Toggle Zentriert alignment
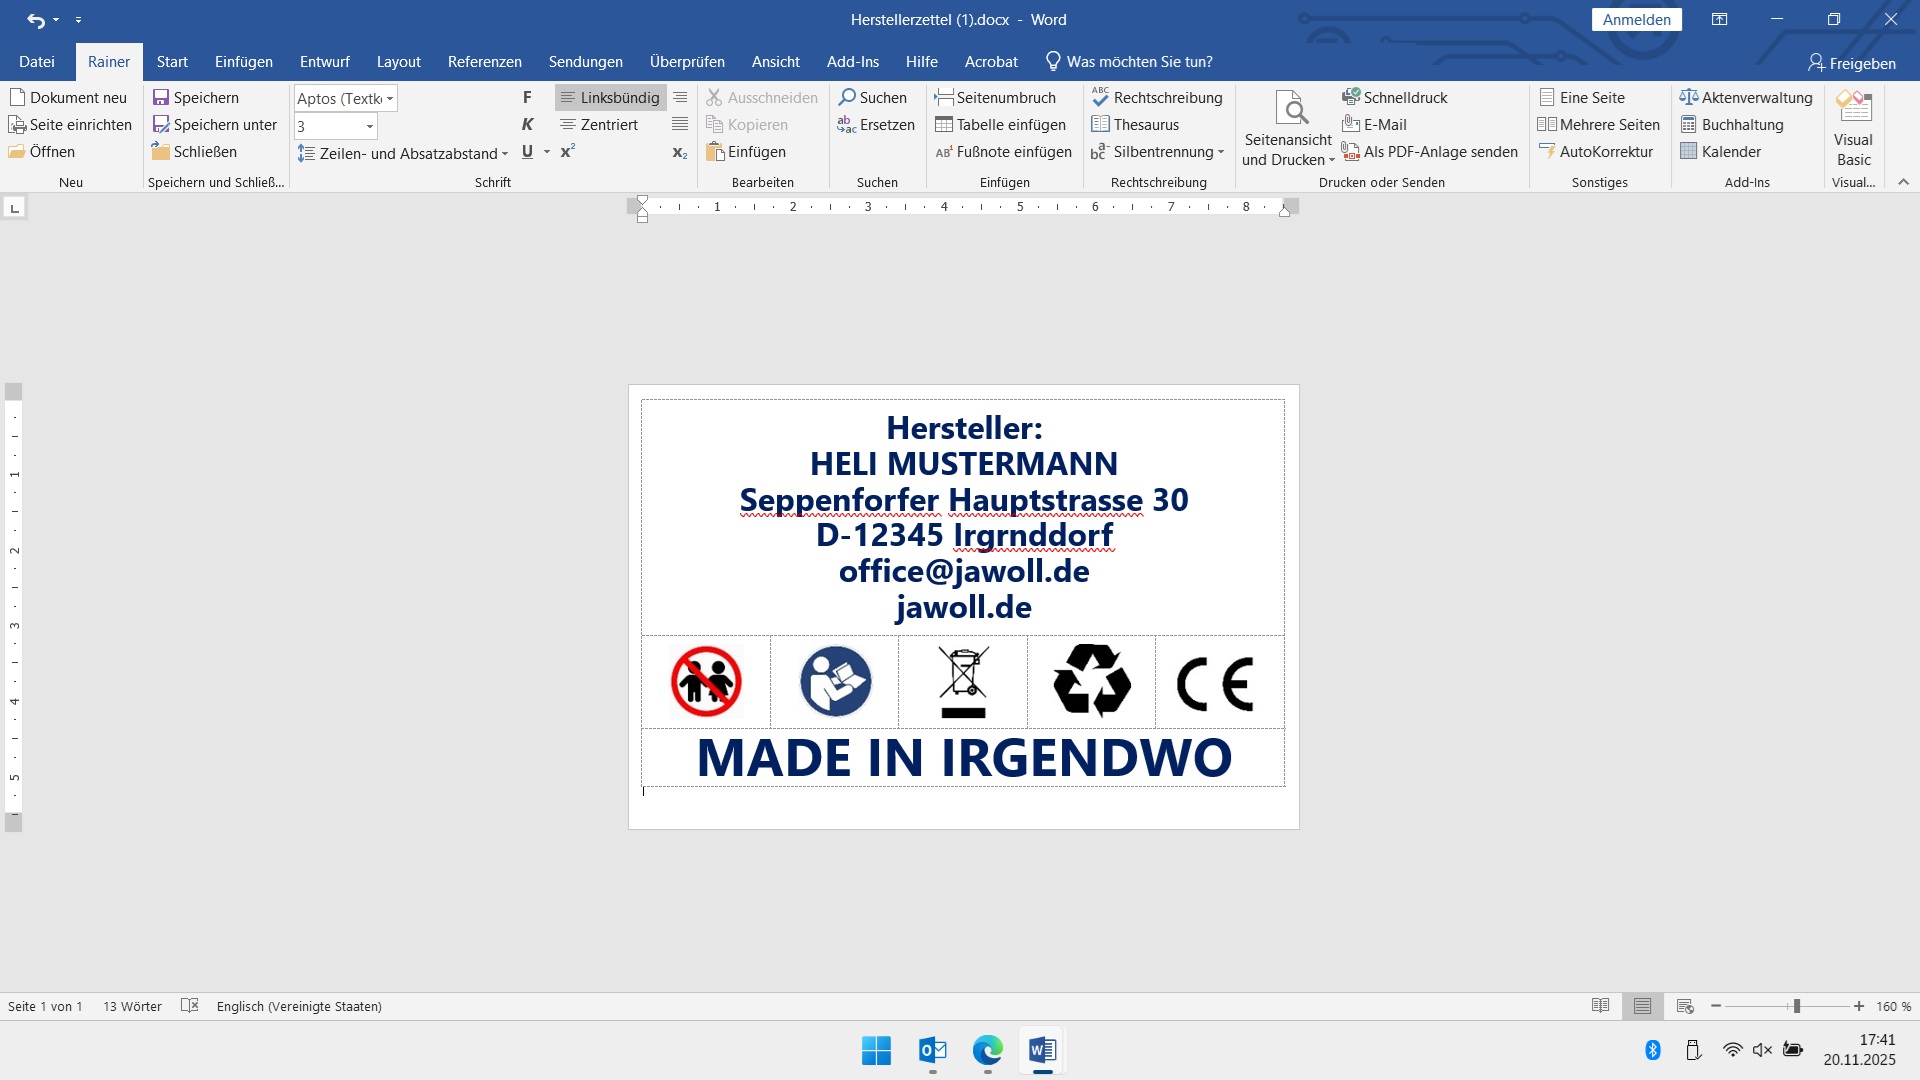Screen dimensions: 1920x1080 tap(599, 124)
